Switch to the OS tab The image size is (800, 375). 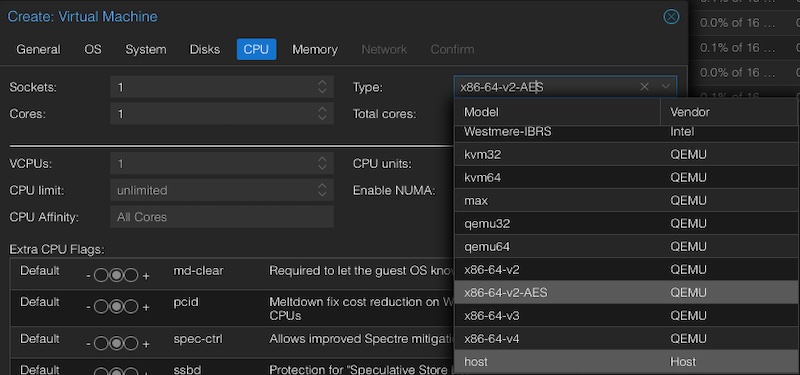93,49
